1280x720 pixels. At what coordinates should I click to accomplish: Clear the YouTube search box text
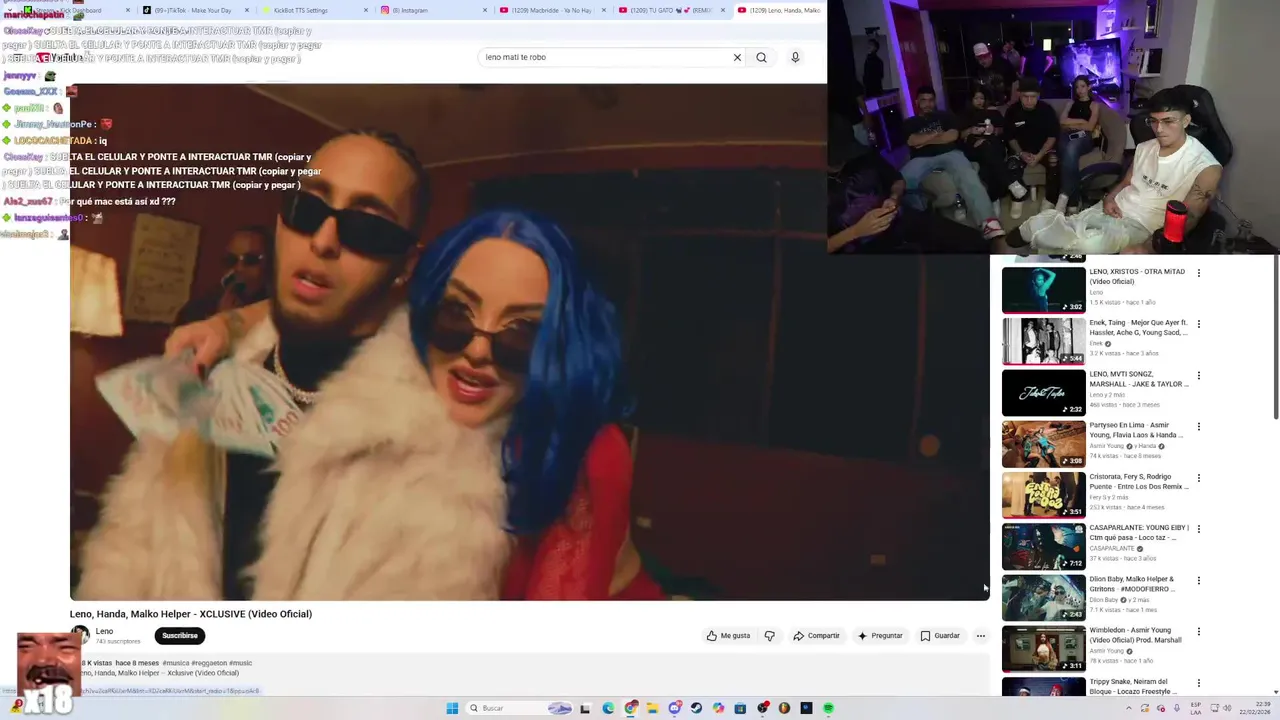(737, 57)
